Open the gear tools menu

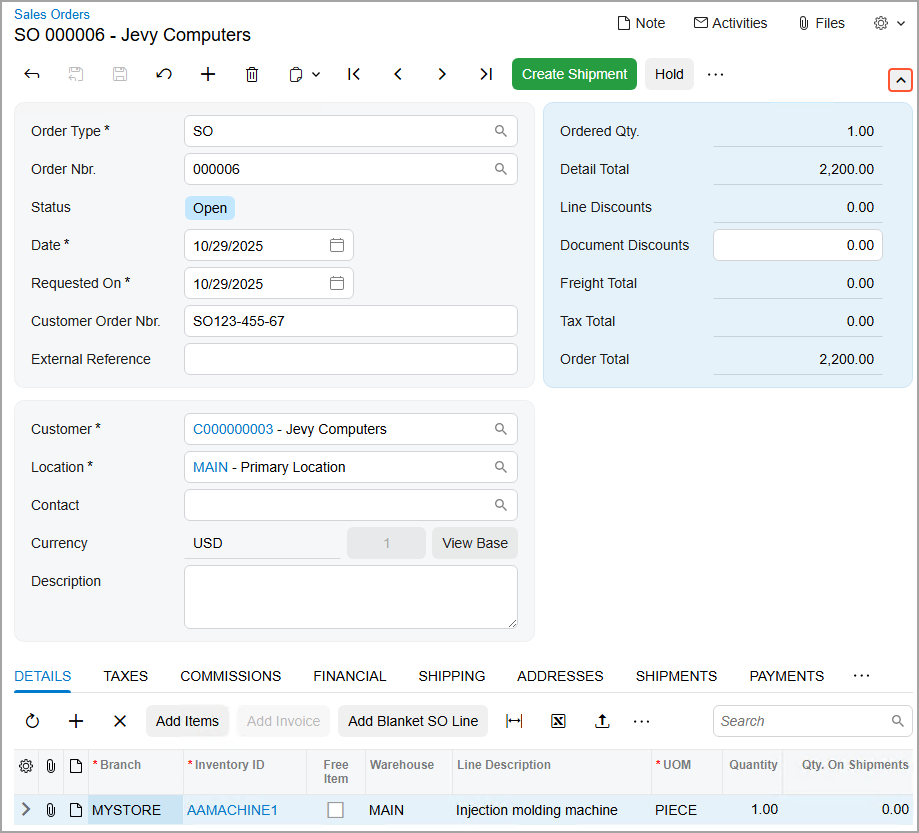click(889, 23)
